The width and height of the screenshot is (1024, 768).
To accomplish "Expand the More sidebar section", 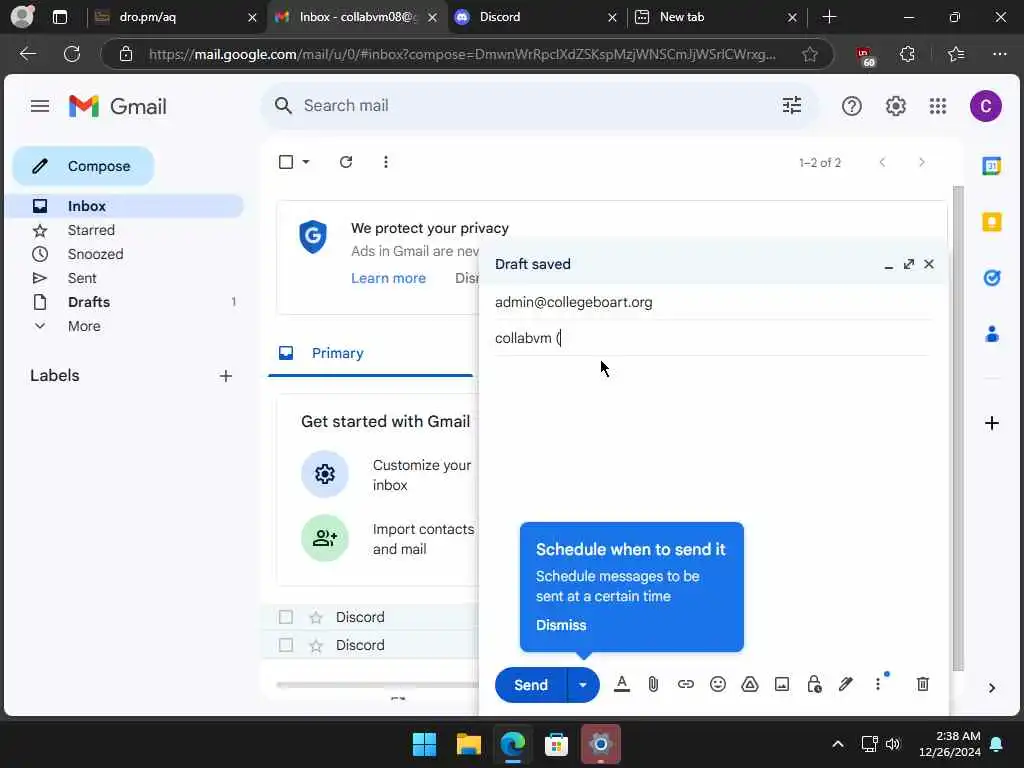I will (x=84, y=326).
